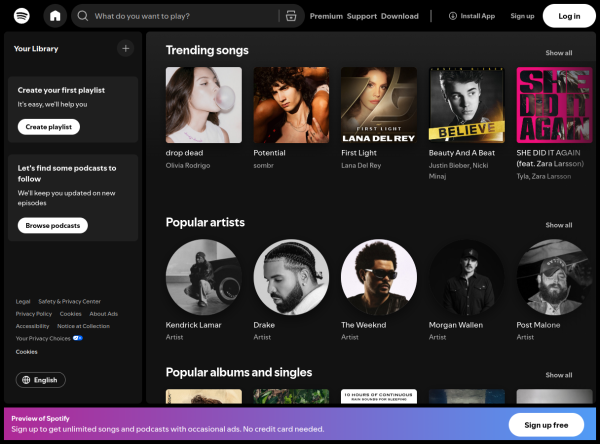Open the drop dead song cover
600x444 pixels.
click(x=203, y=105)
